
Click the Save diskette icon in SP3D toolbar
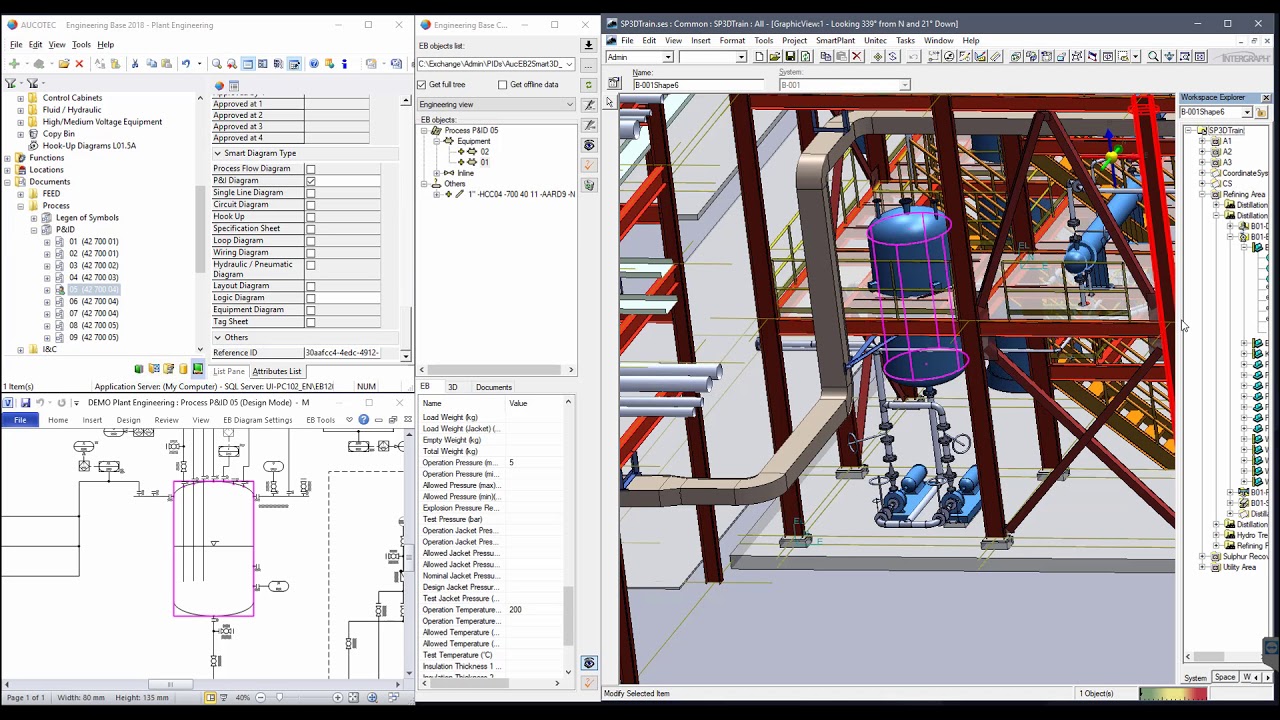790,57
